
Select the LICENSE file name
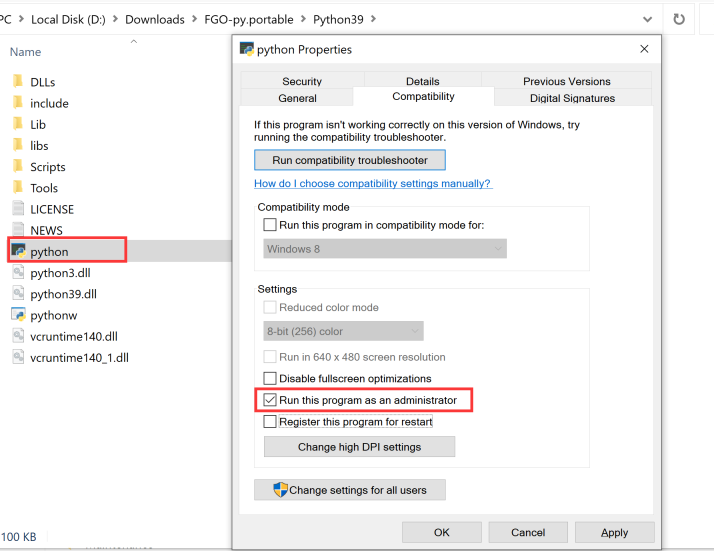click(x=52, y=209)
